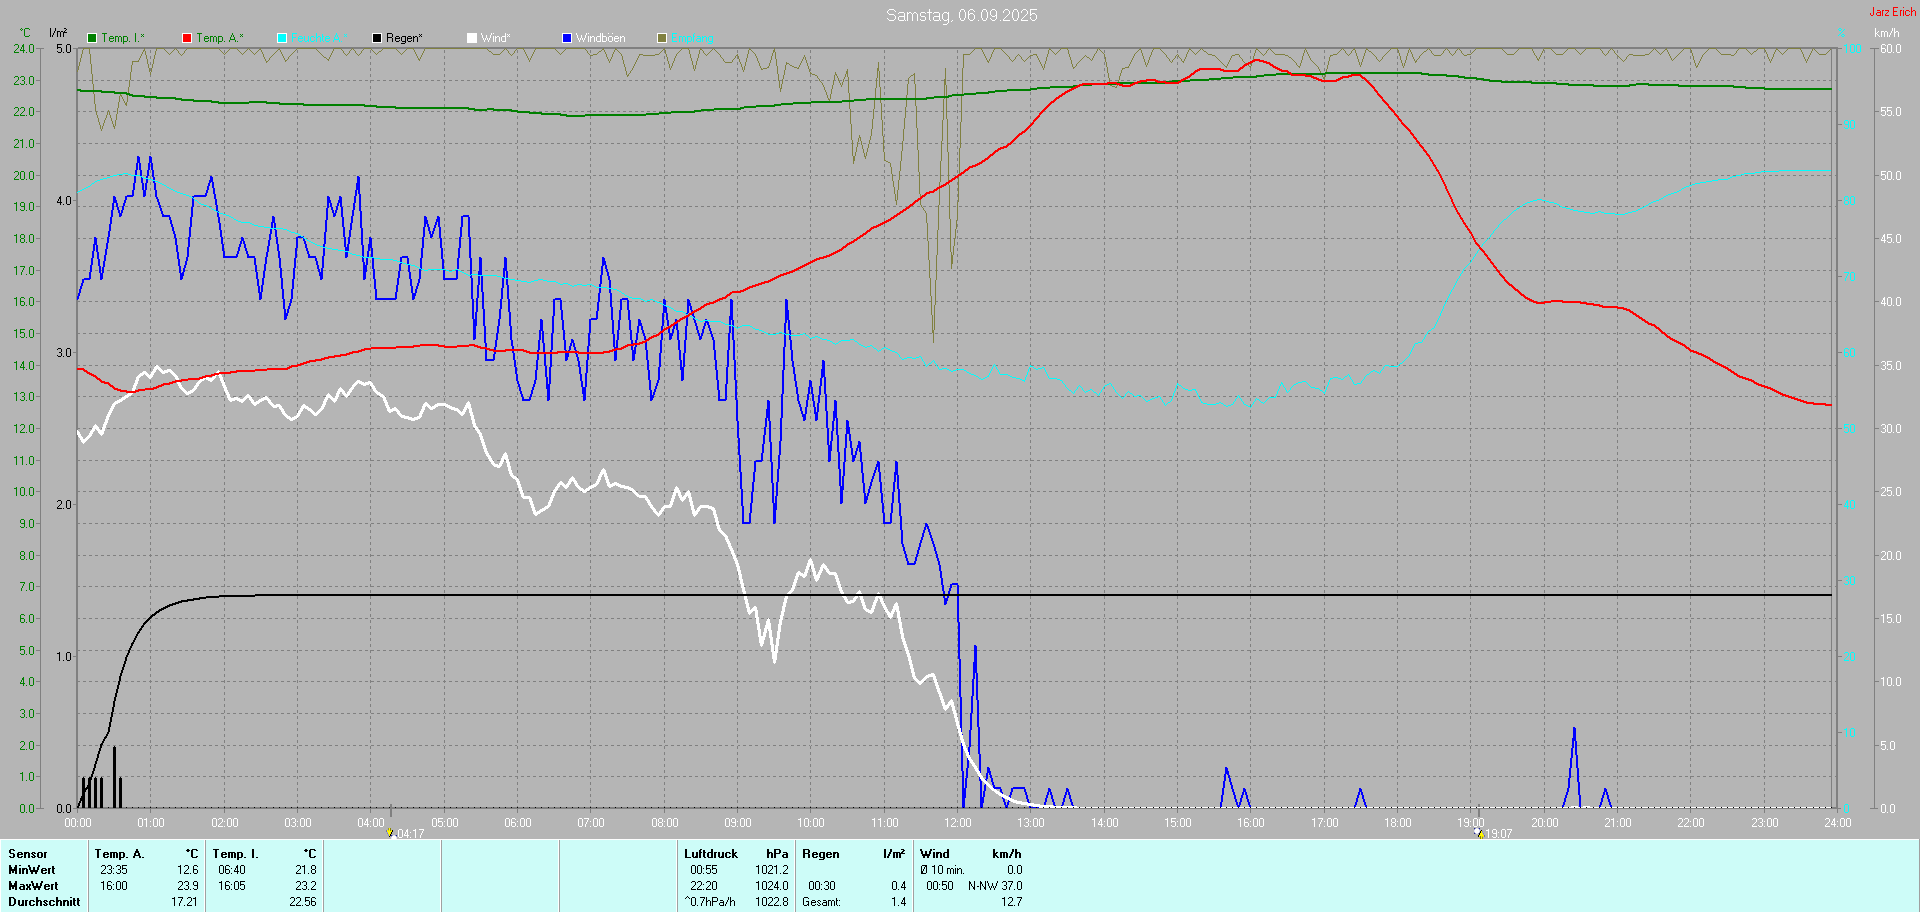Click the white Wind legend swatch

472,38
